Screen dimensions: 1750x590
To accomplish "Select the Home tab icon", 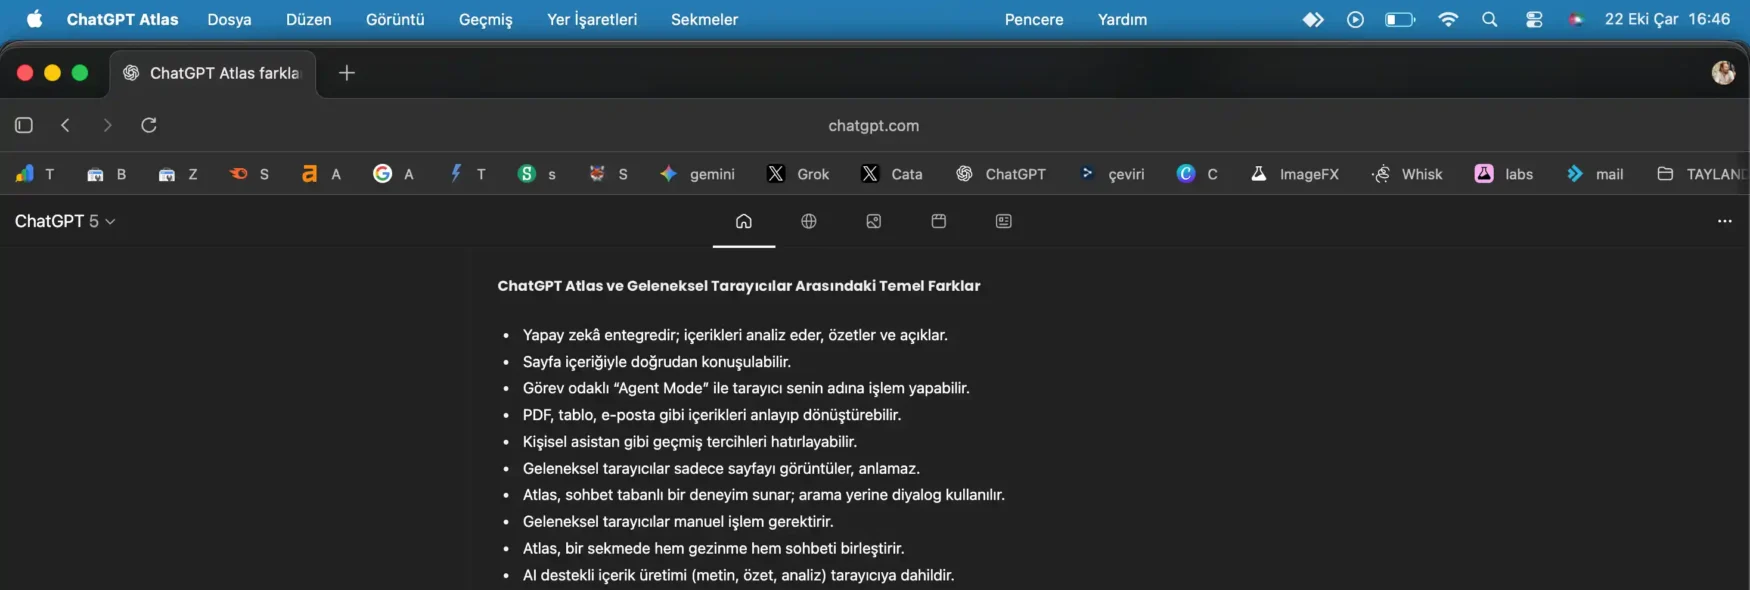I will tap(744, 221).
